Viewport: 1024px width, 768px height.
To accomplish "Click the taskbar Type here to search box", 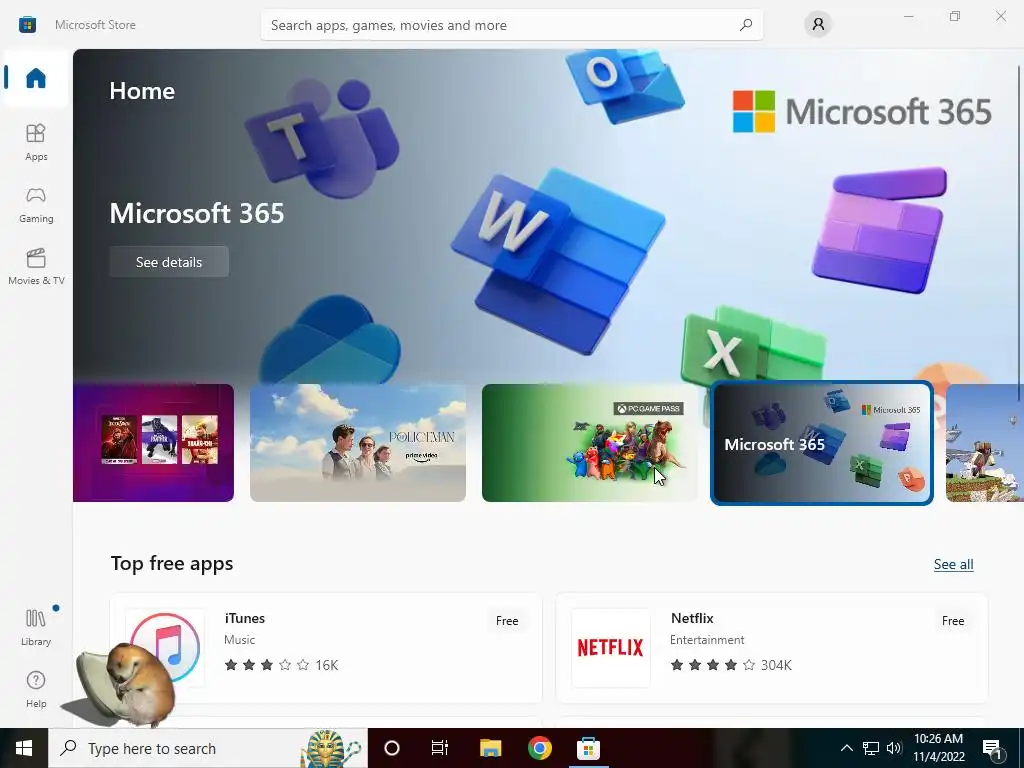I will click(x=208, y=748).
